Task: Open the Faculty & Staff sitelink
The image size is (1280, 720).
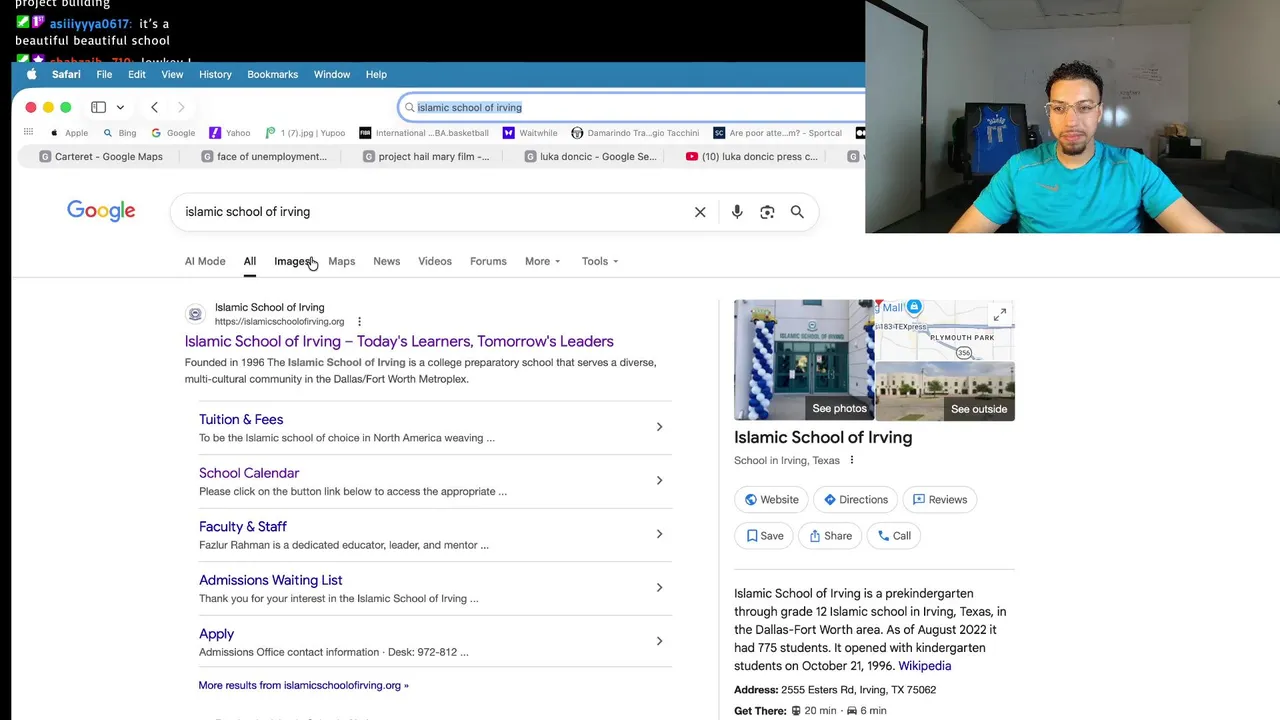Action: 243,526
